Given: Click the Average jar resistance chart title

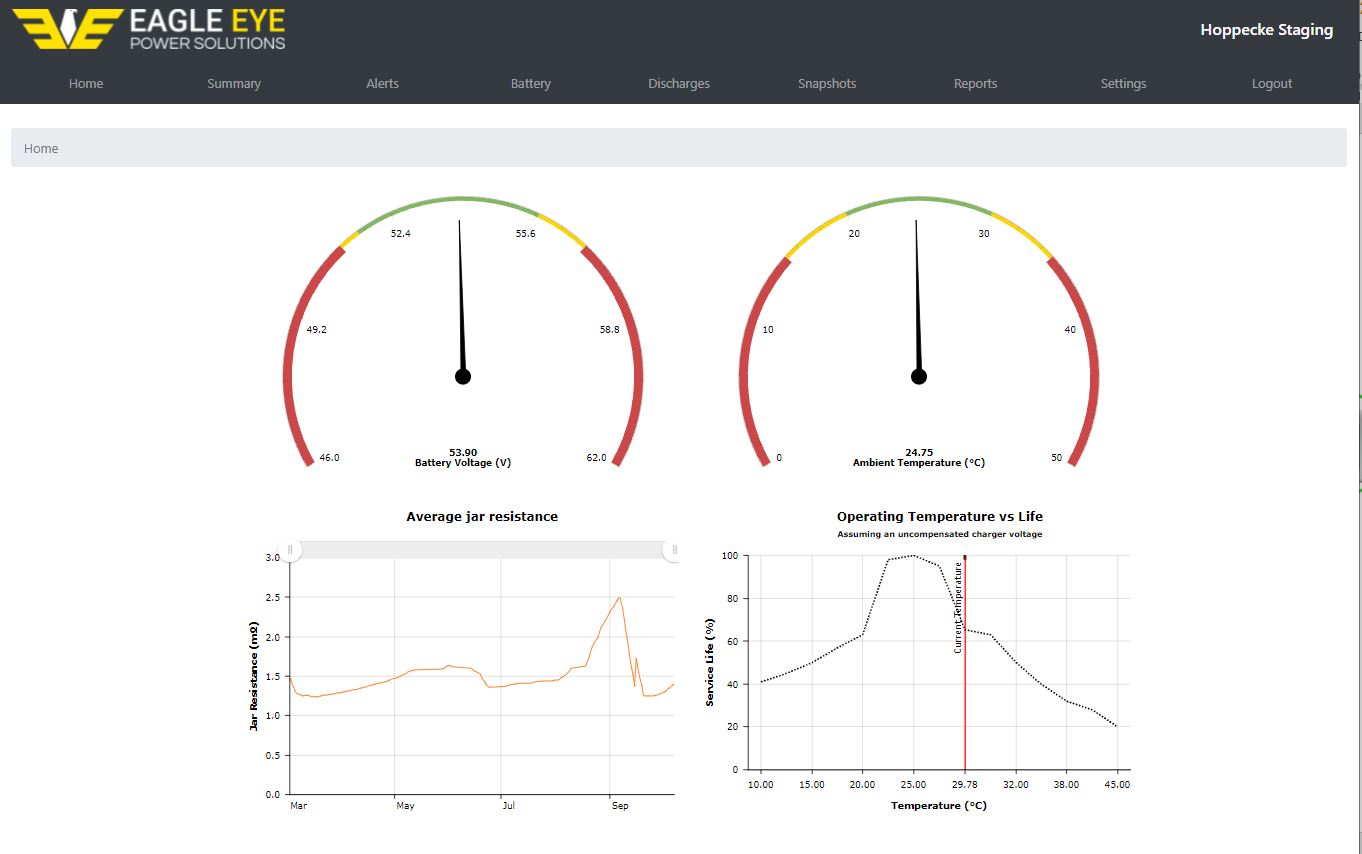Looking at the screenshot, I should (x=482, y=516).
